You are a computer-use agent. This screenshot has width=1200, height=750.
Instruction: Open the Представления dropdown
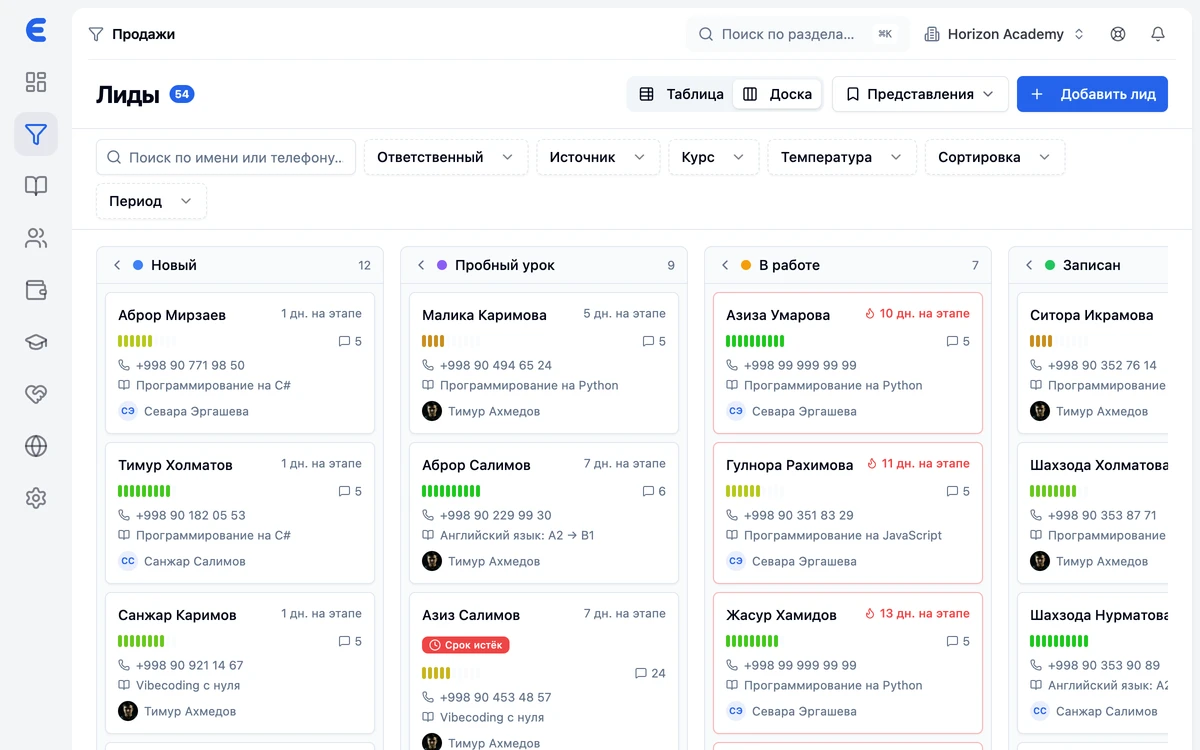(920, 94)
